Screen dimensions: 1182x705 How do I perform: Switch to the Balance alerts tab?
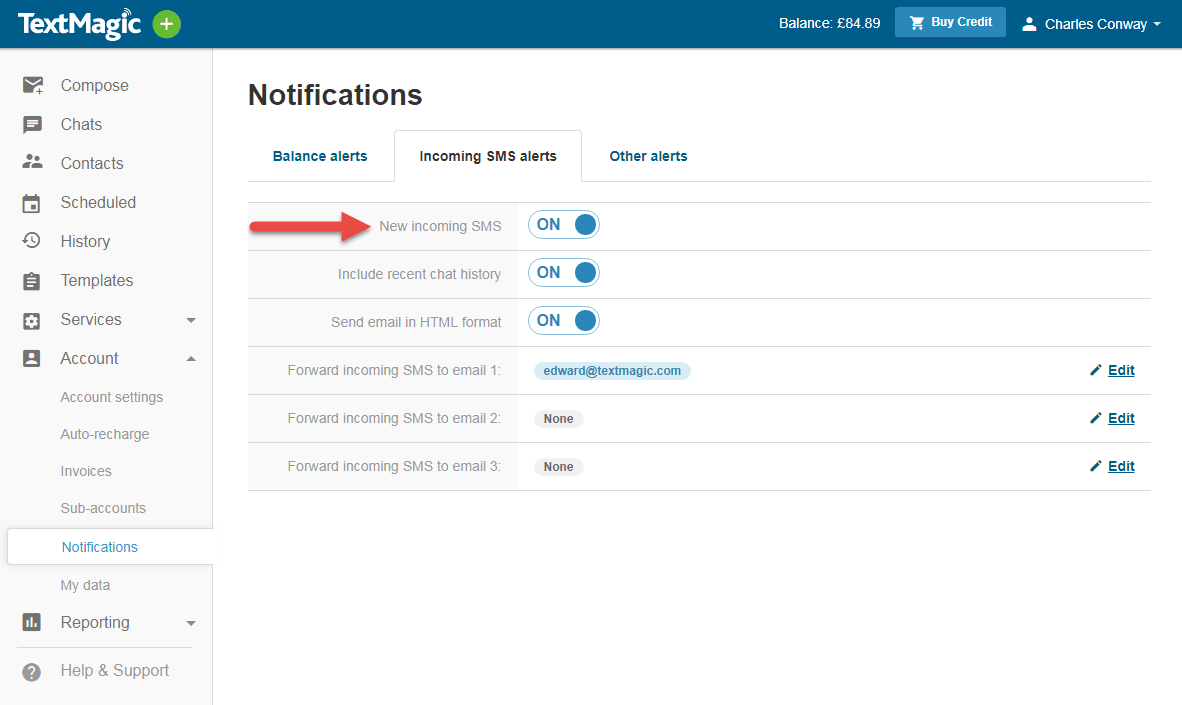click(x=319, y=156)
